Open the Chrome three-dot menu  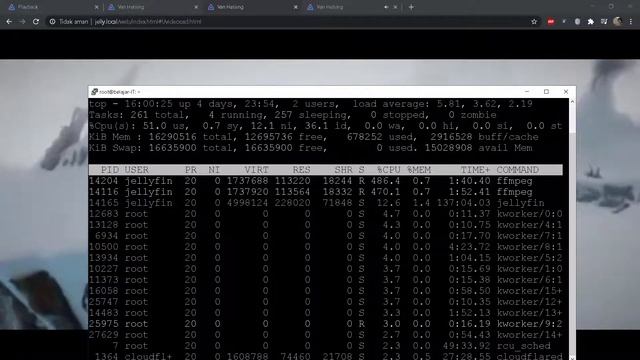click(x=631, y=22)
